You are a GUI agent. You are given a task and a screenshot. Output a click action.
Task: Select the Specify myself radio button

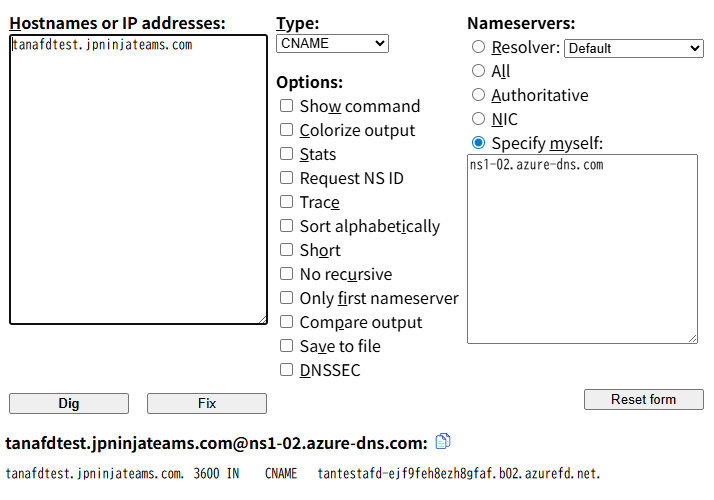(478, 143)
